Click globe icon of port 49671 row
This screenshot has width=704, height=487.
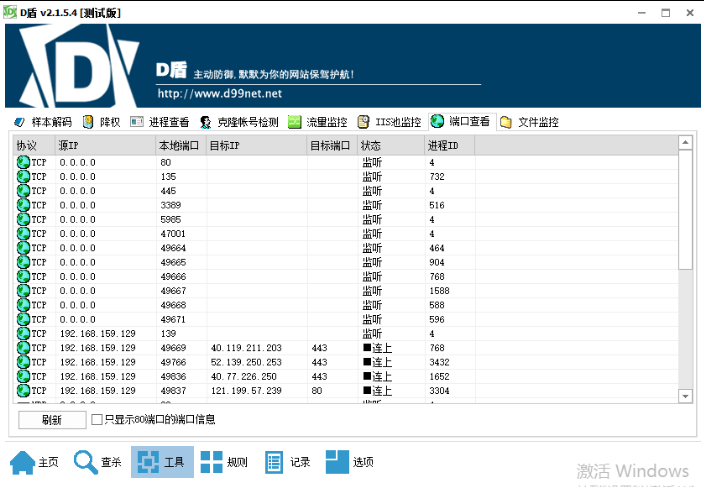coord(23,319)
